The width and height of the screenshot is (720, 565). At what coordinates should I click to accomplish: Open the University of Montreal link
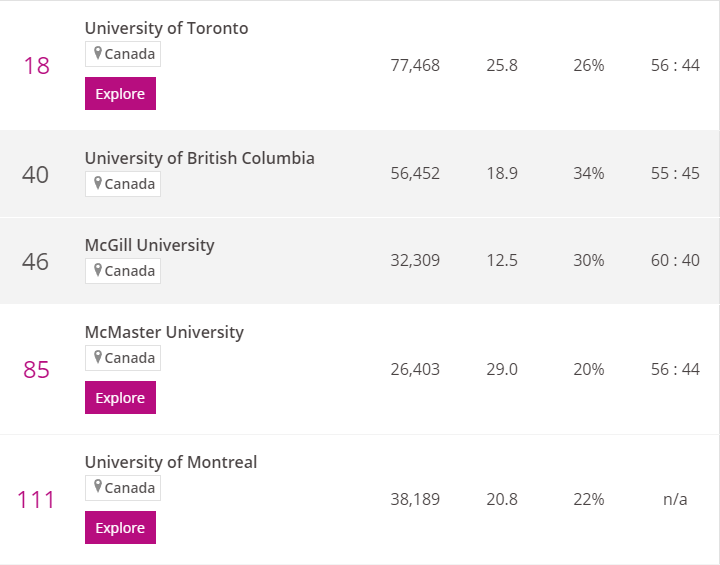[x=171, y=462]
